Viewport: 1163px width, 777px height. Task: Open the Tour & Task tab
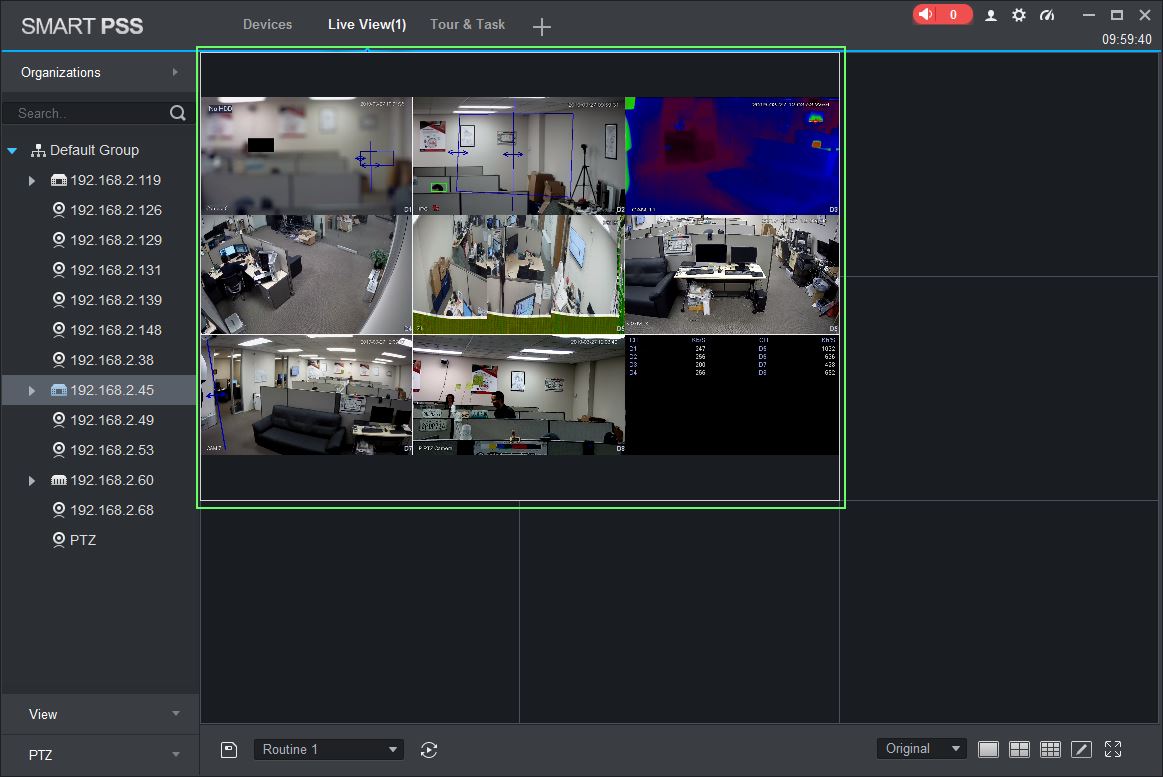(467, 24)
